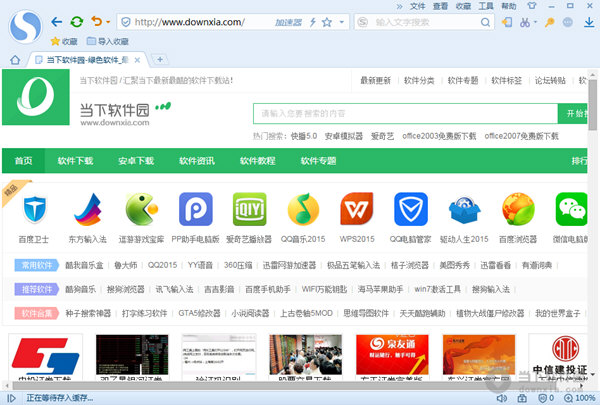Image resolution: width=600 pixels, height=405 pixels.
Task: Open the 泉友通 red banner thumbnail
Action: pyautogui.click(x=392, y=354)
